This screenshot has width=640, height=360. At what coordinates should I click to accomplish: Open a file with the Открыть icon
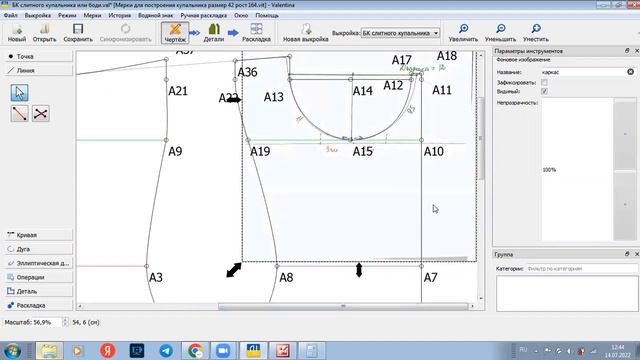[x=44, y=33]
